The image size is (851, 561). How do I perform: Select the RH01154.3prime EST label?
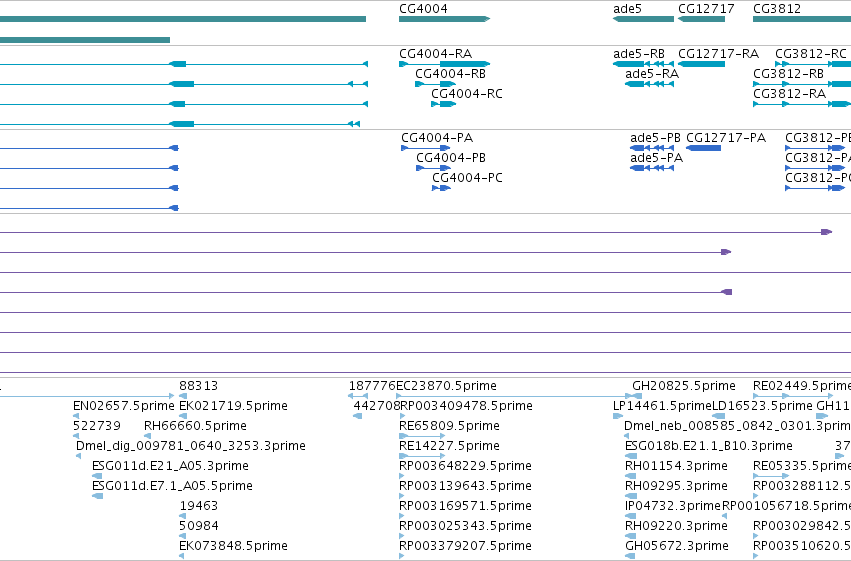[676, 466]
